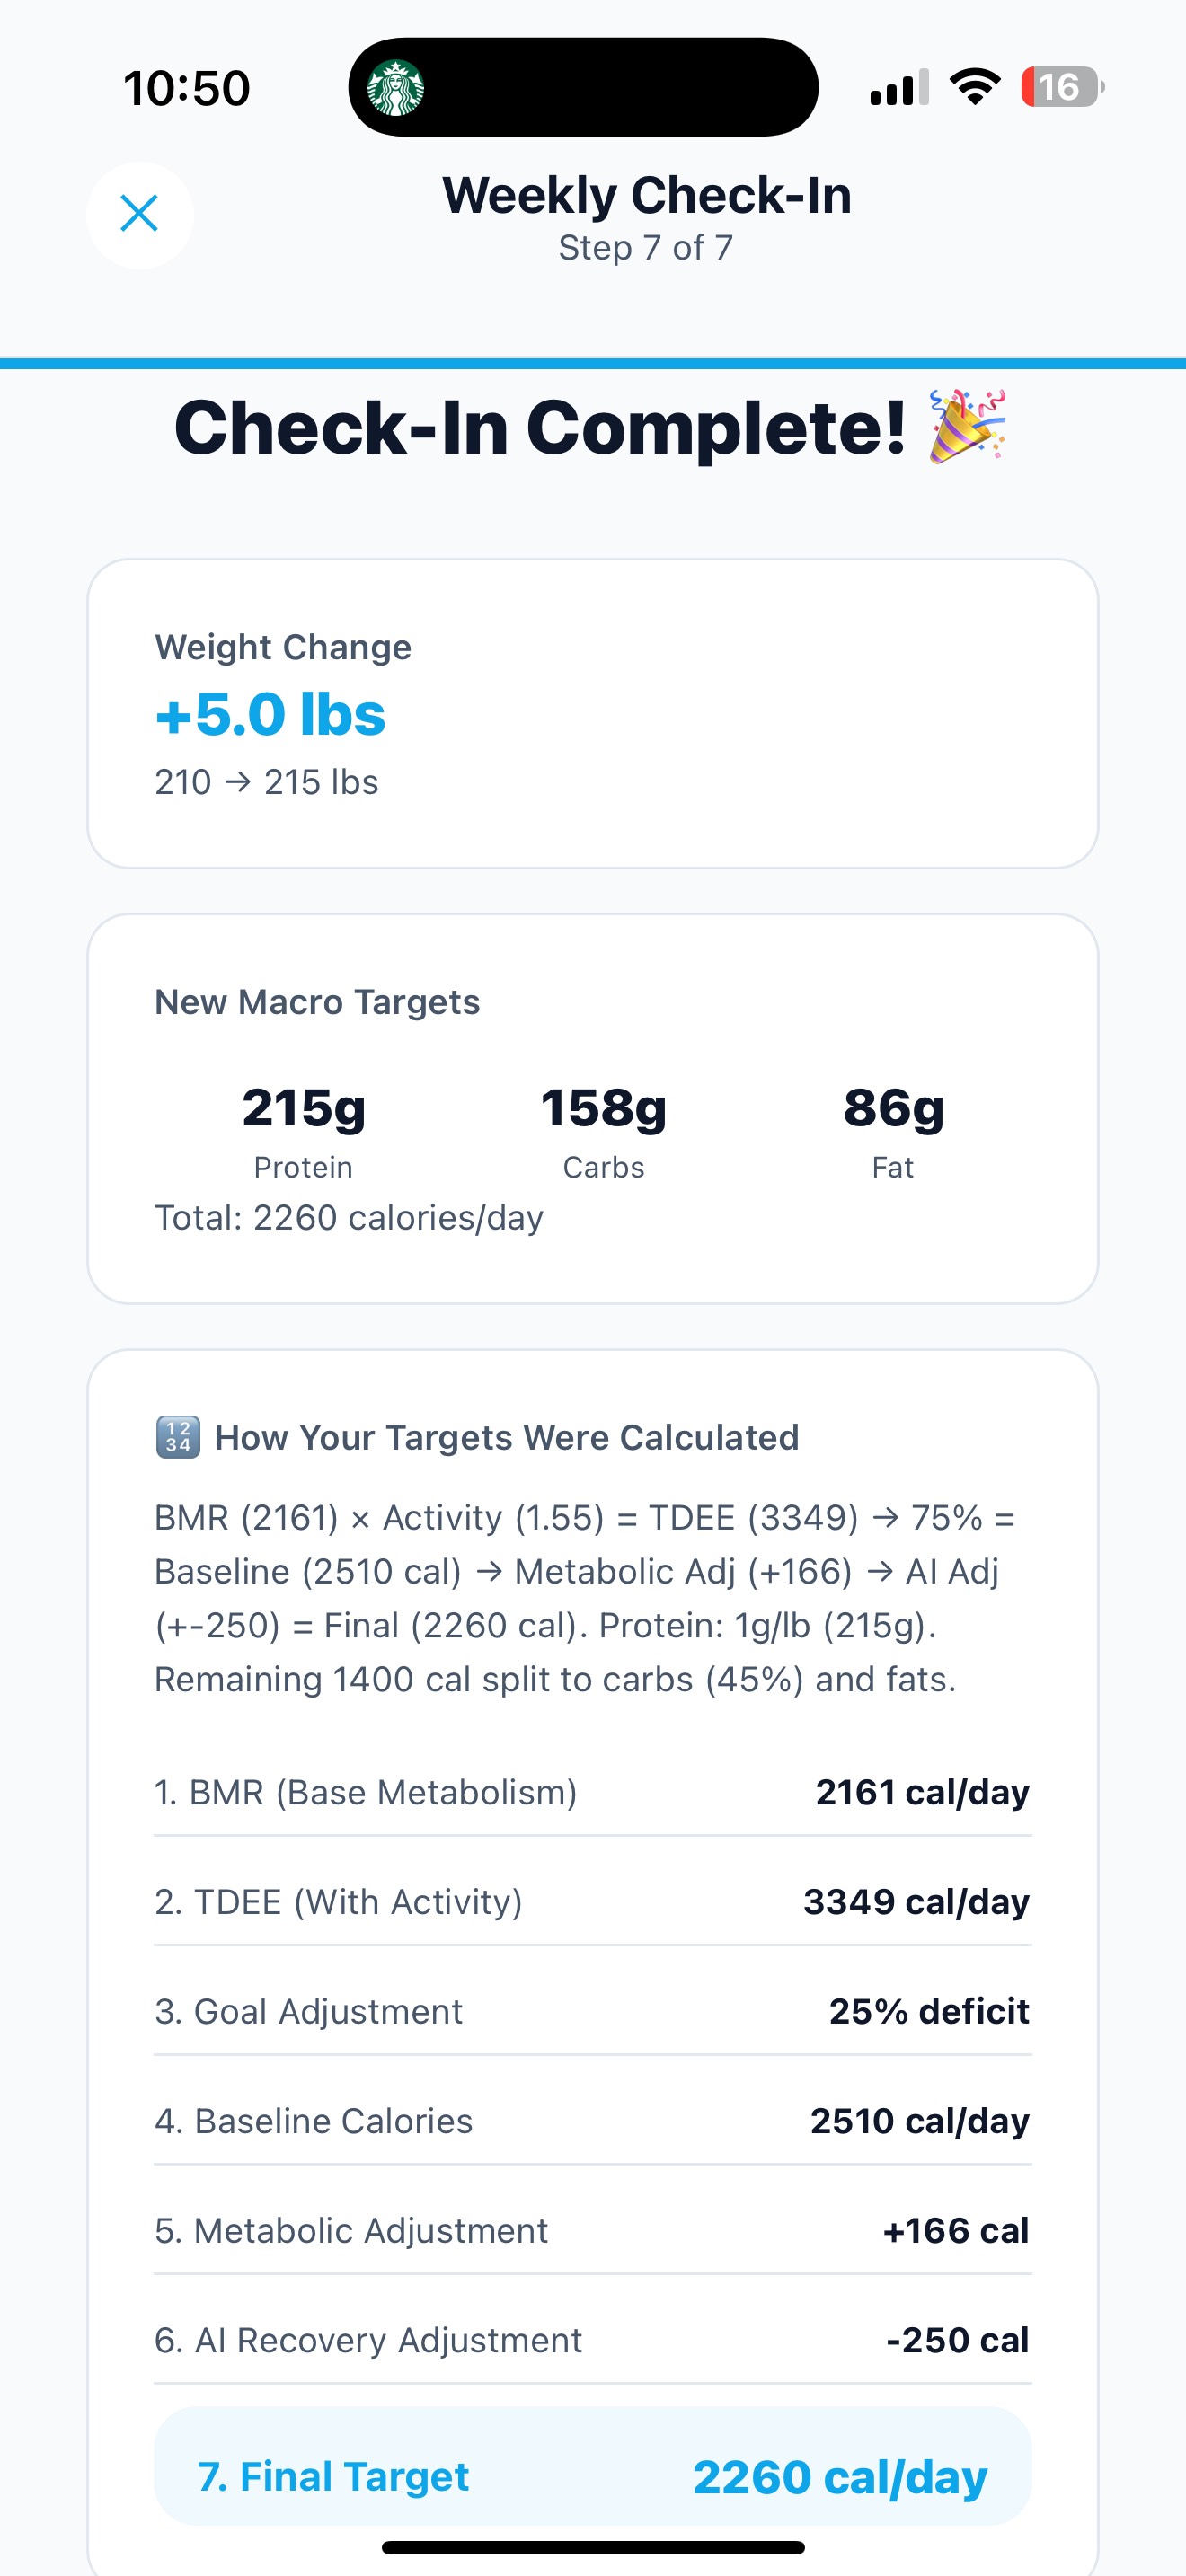Tap the low battery indicator showing 16
The width and height of the screenshot is (1186, 2576).
1063,88
